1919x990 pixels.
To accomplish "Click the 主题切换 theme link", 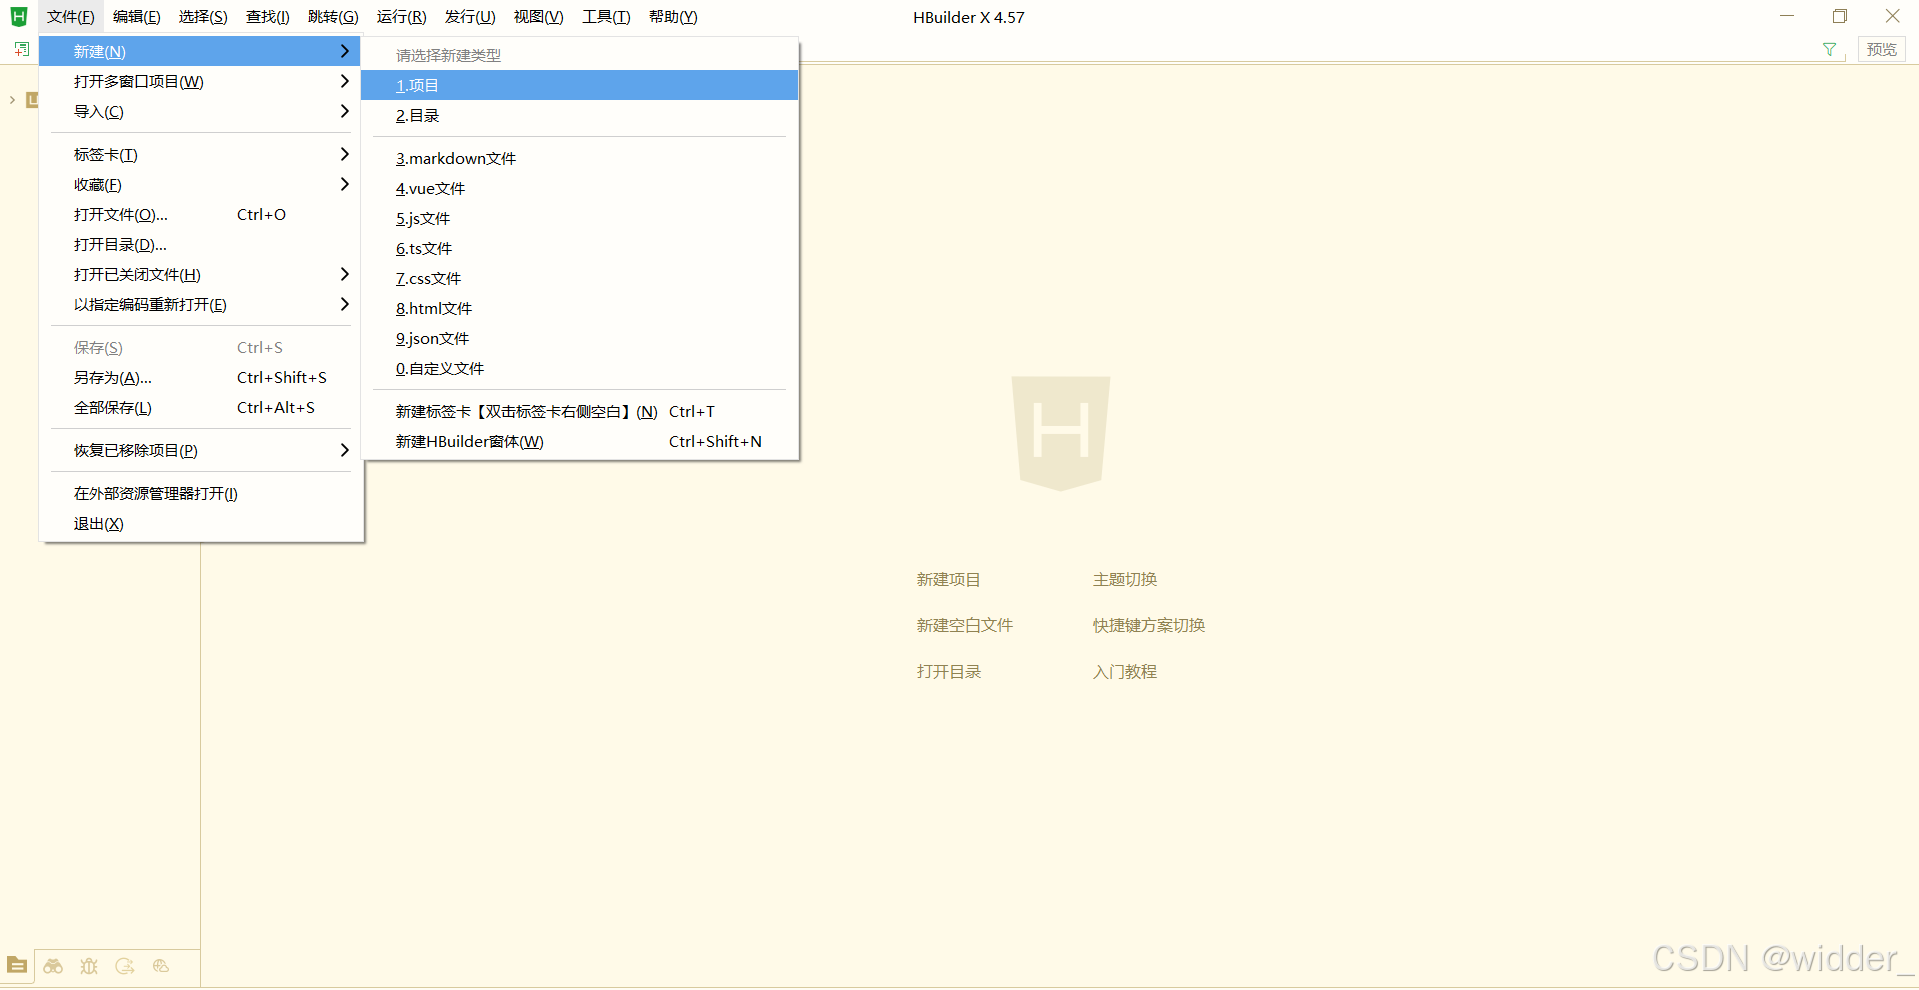I will [1124, 579].
